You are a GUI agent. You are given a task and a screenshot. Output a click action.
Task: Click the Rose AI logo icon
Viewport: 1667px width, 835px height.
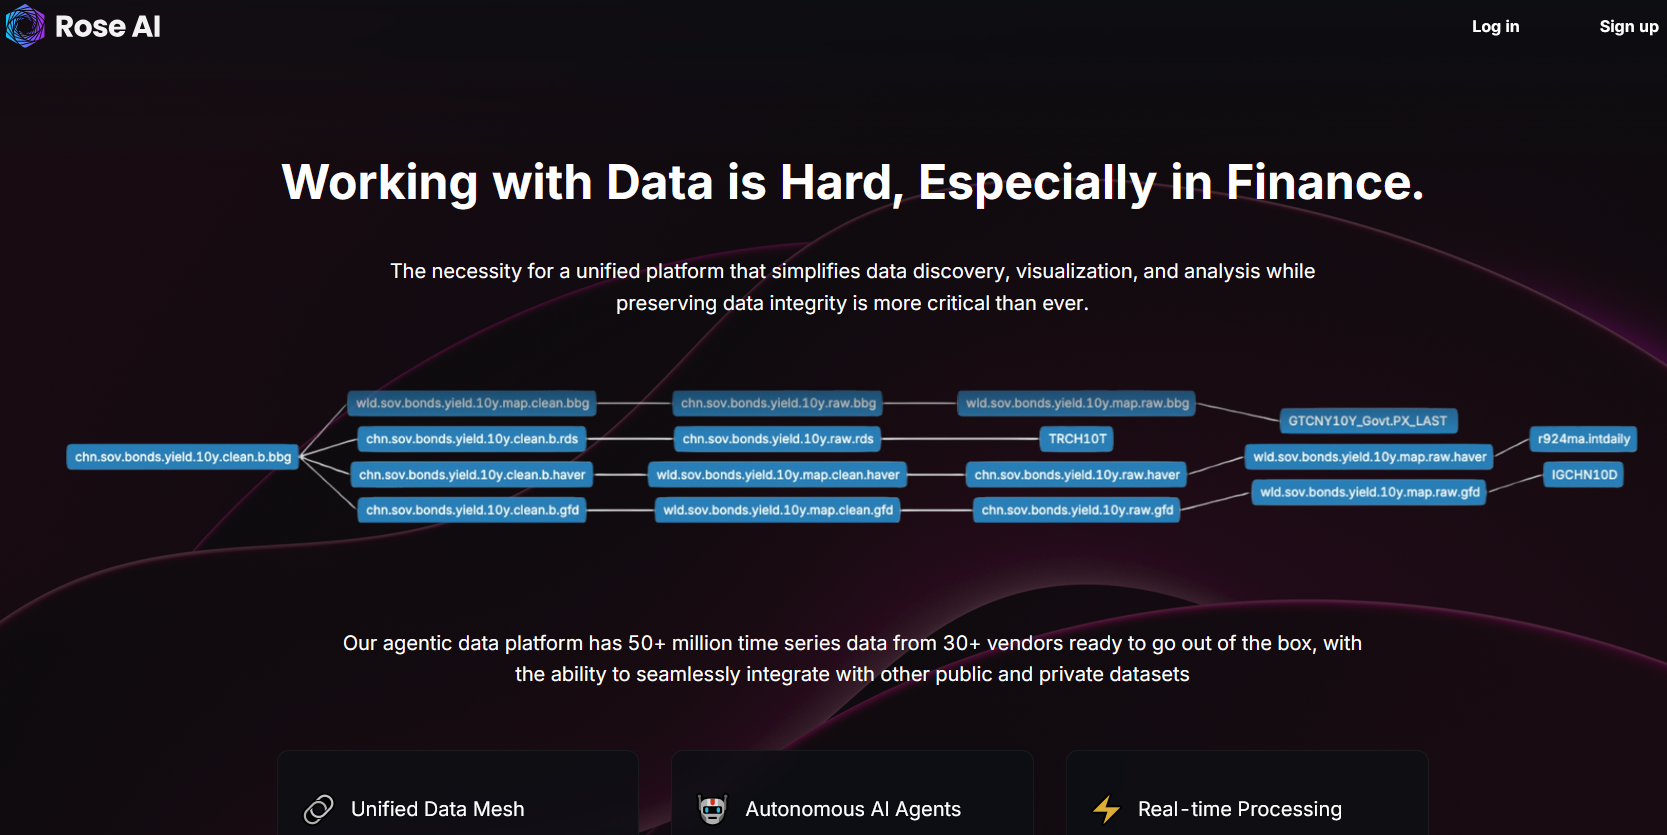tap(25, 26)
